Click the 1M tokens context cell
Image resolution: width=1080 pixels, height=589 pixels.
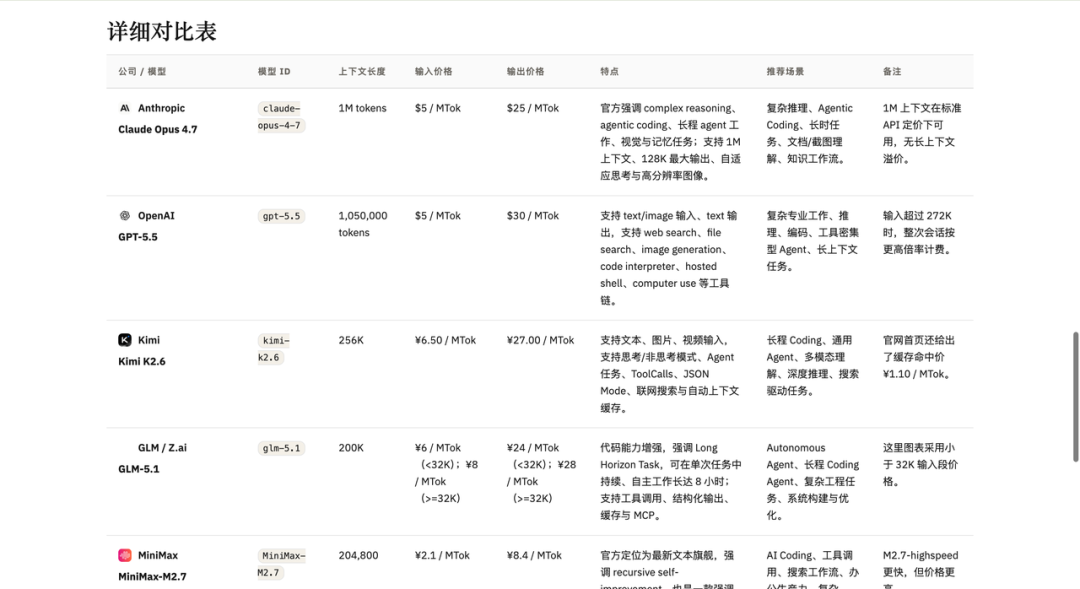pos(362,108)
